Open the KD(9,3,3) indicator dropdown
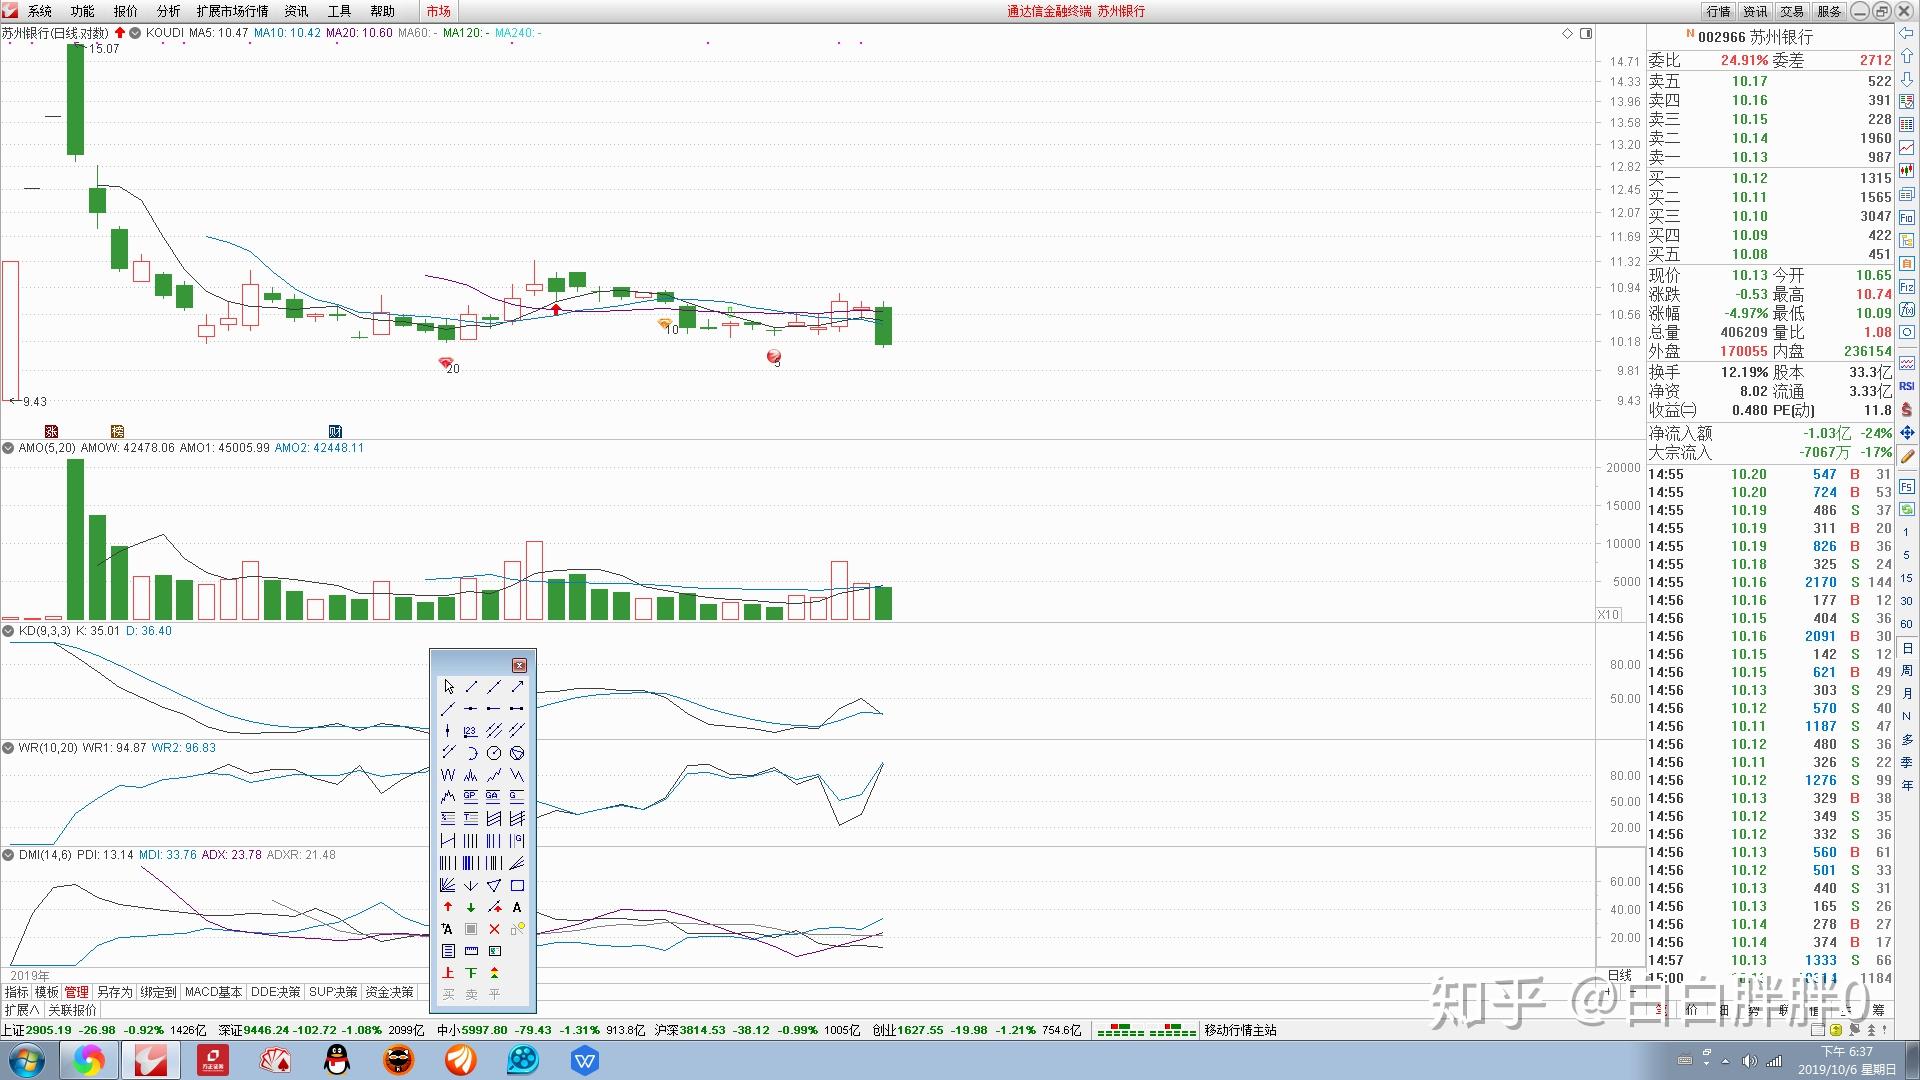Viewport: 1920px width, 1080px height. (x=8, y=631)
